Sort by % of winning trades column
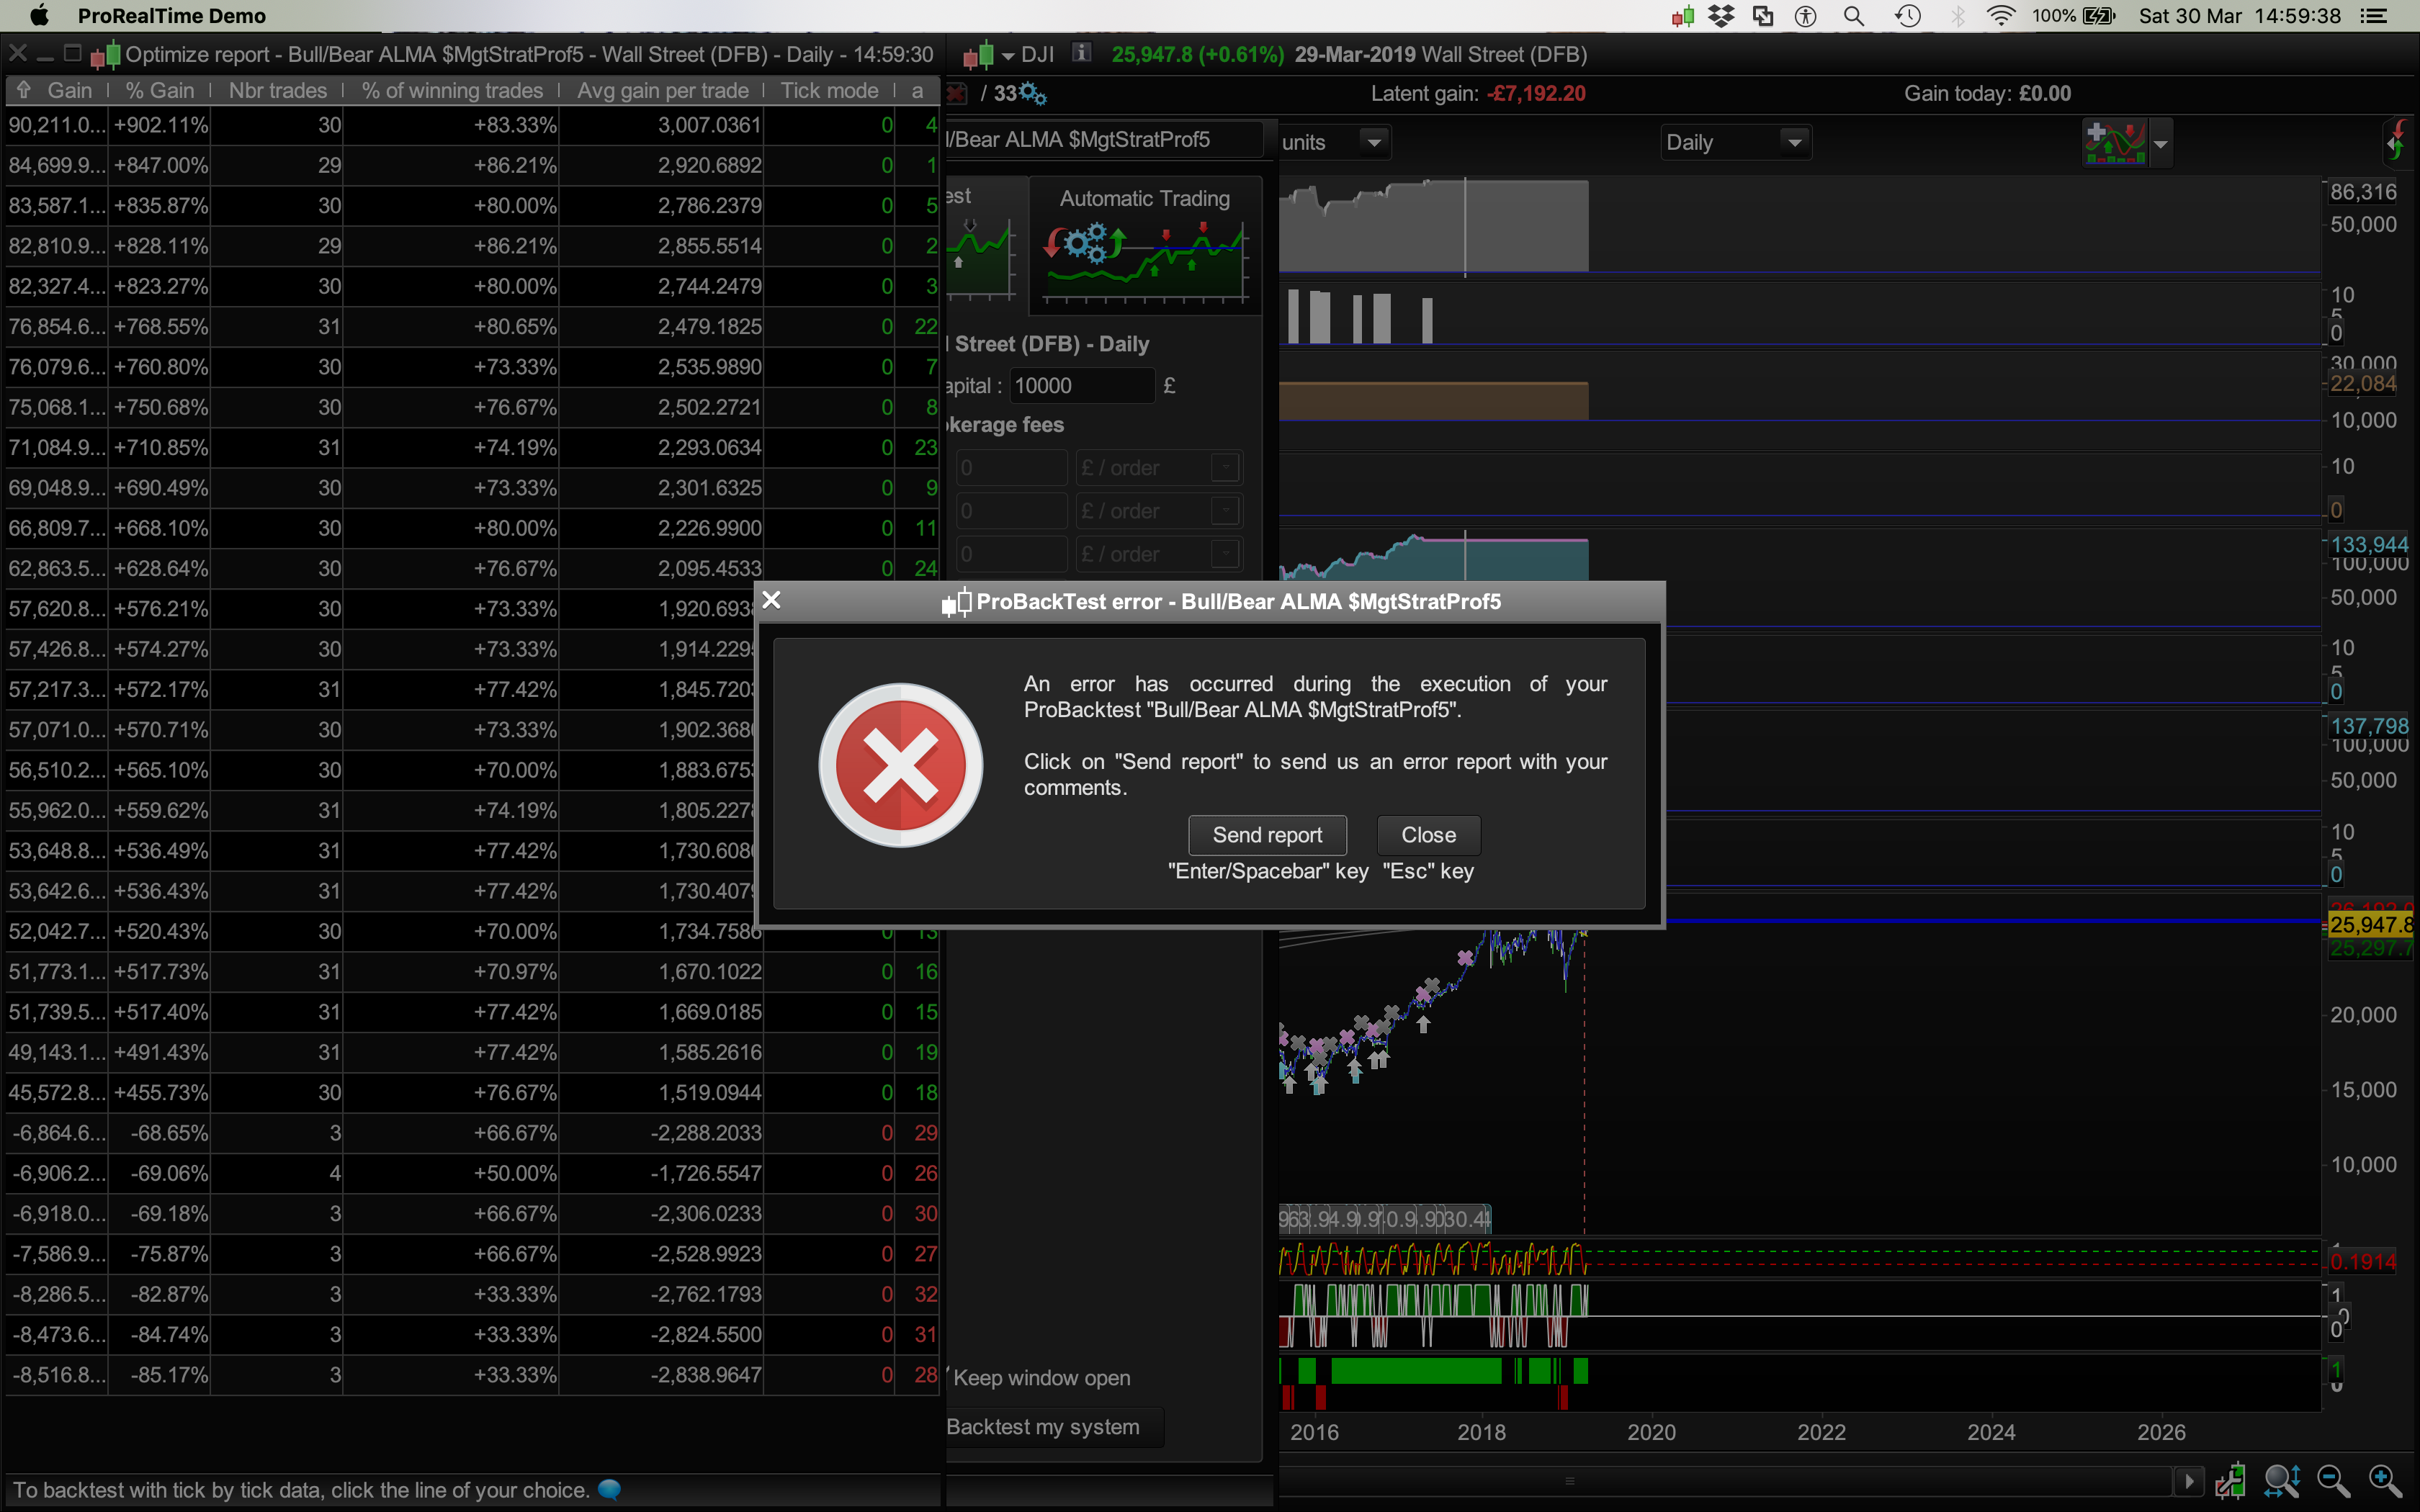 [x=452, y=91]
